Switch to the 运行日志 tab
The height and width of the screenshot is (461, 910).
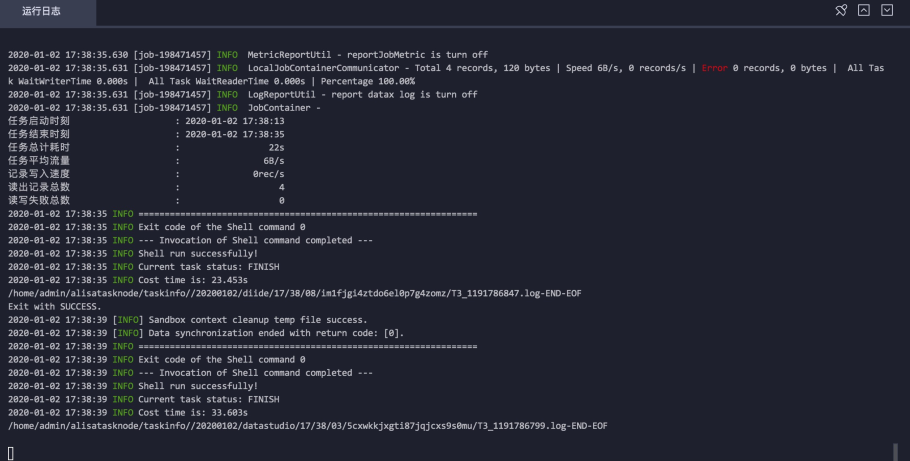click(x=41, y=11)
